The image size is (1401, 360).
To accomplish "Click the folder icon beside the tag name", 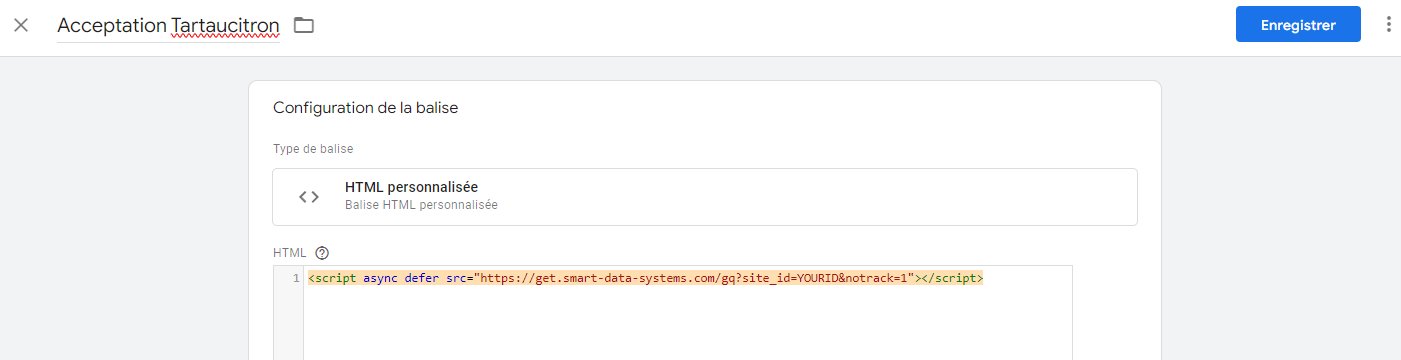I will 304,25.
